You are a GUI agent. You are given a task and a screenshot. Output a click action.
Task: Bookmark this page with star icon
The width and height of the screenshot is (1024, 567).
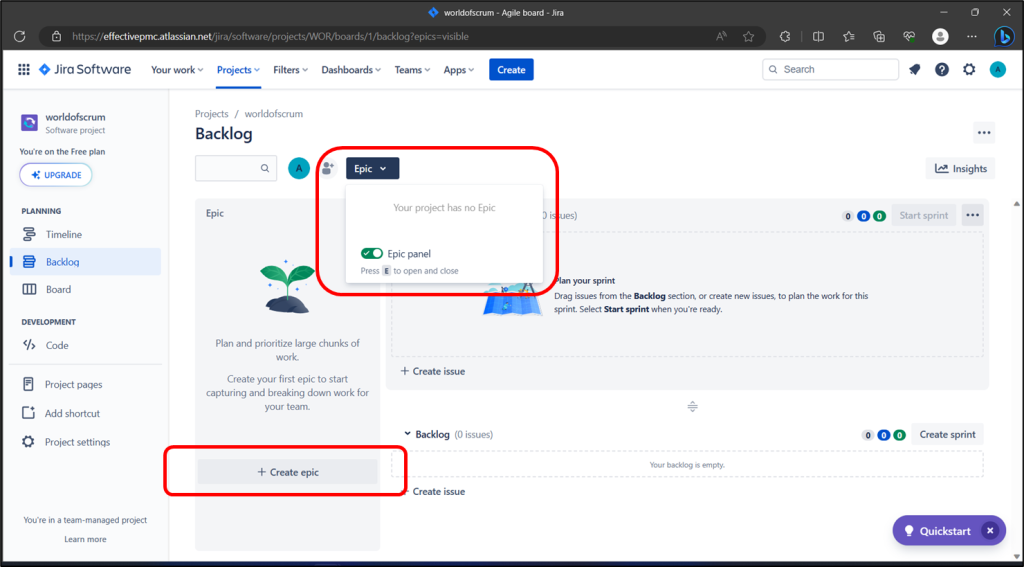(x=748, y=37)
